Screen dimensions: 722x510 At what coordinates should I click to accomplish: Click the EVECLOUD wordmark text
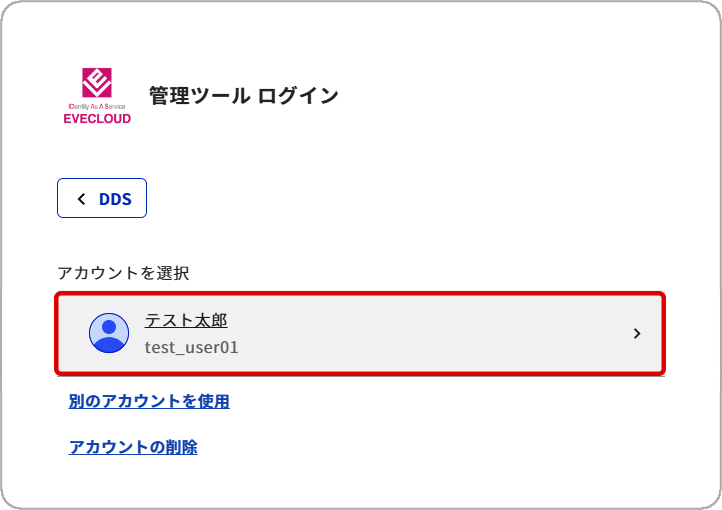coord(97,118)
